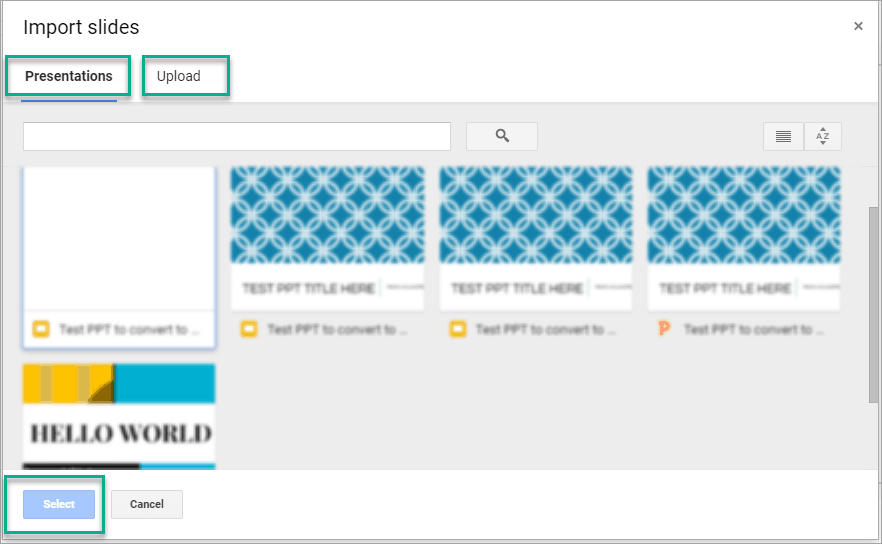
Task: Click the Slides icon of the third presentation
Action: [x=457, y=329]
